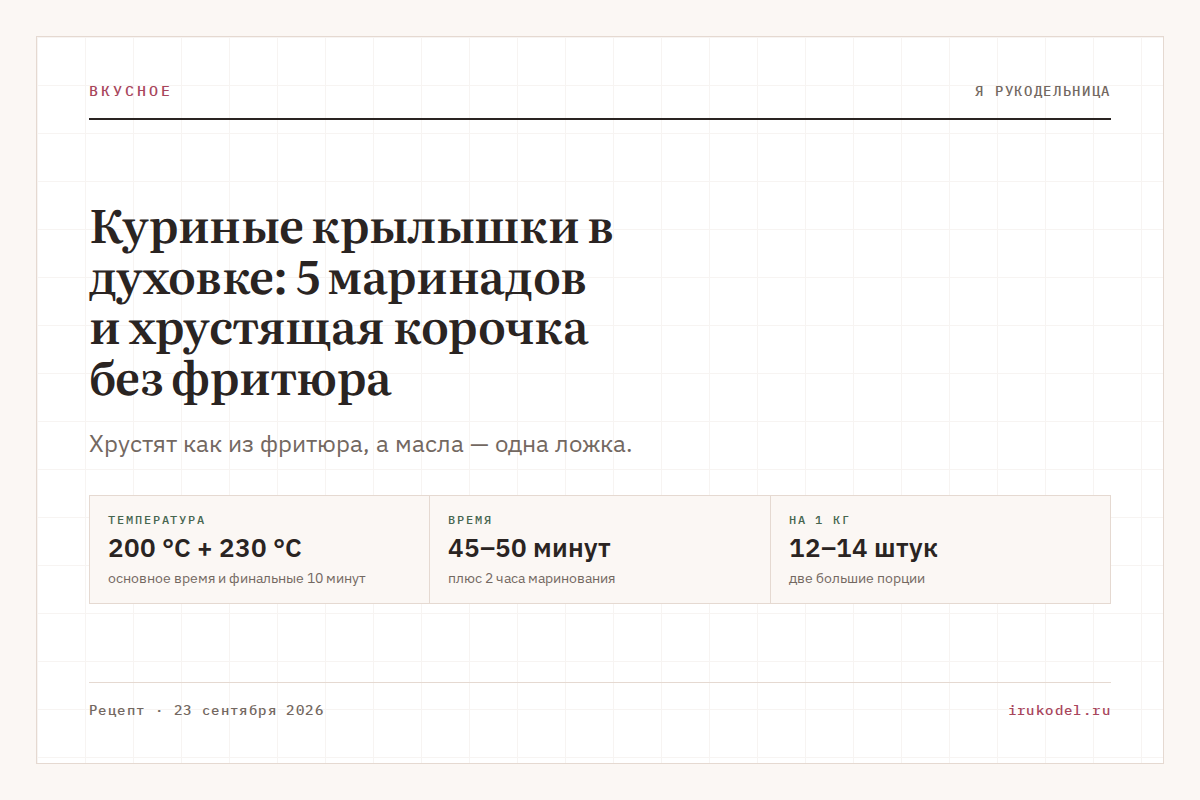Click the value 45–50 минут
This screenshot has width=1200, height=800.
(529, 549)
